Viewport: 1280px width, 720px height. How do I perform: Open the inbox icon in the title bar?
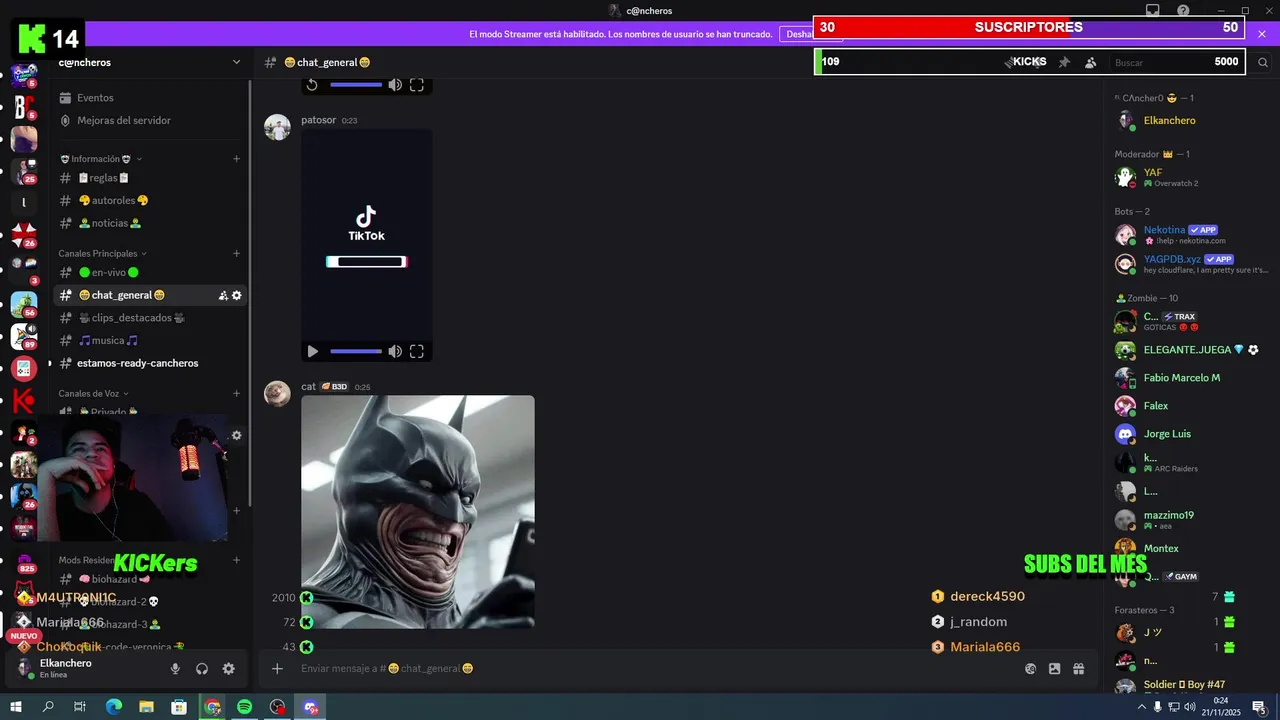(x=1153, y=11)
